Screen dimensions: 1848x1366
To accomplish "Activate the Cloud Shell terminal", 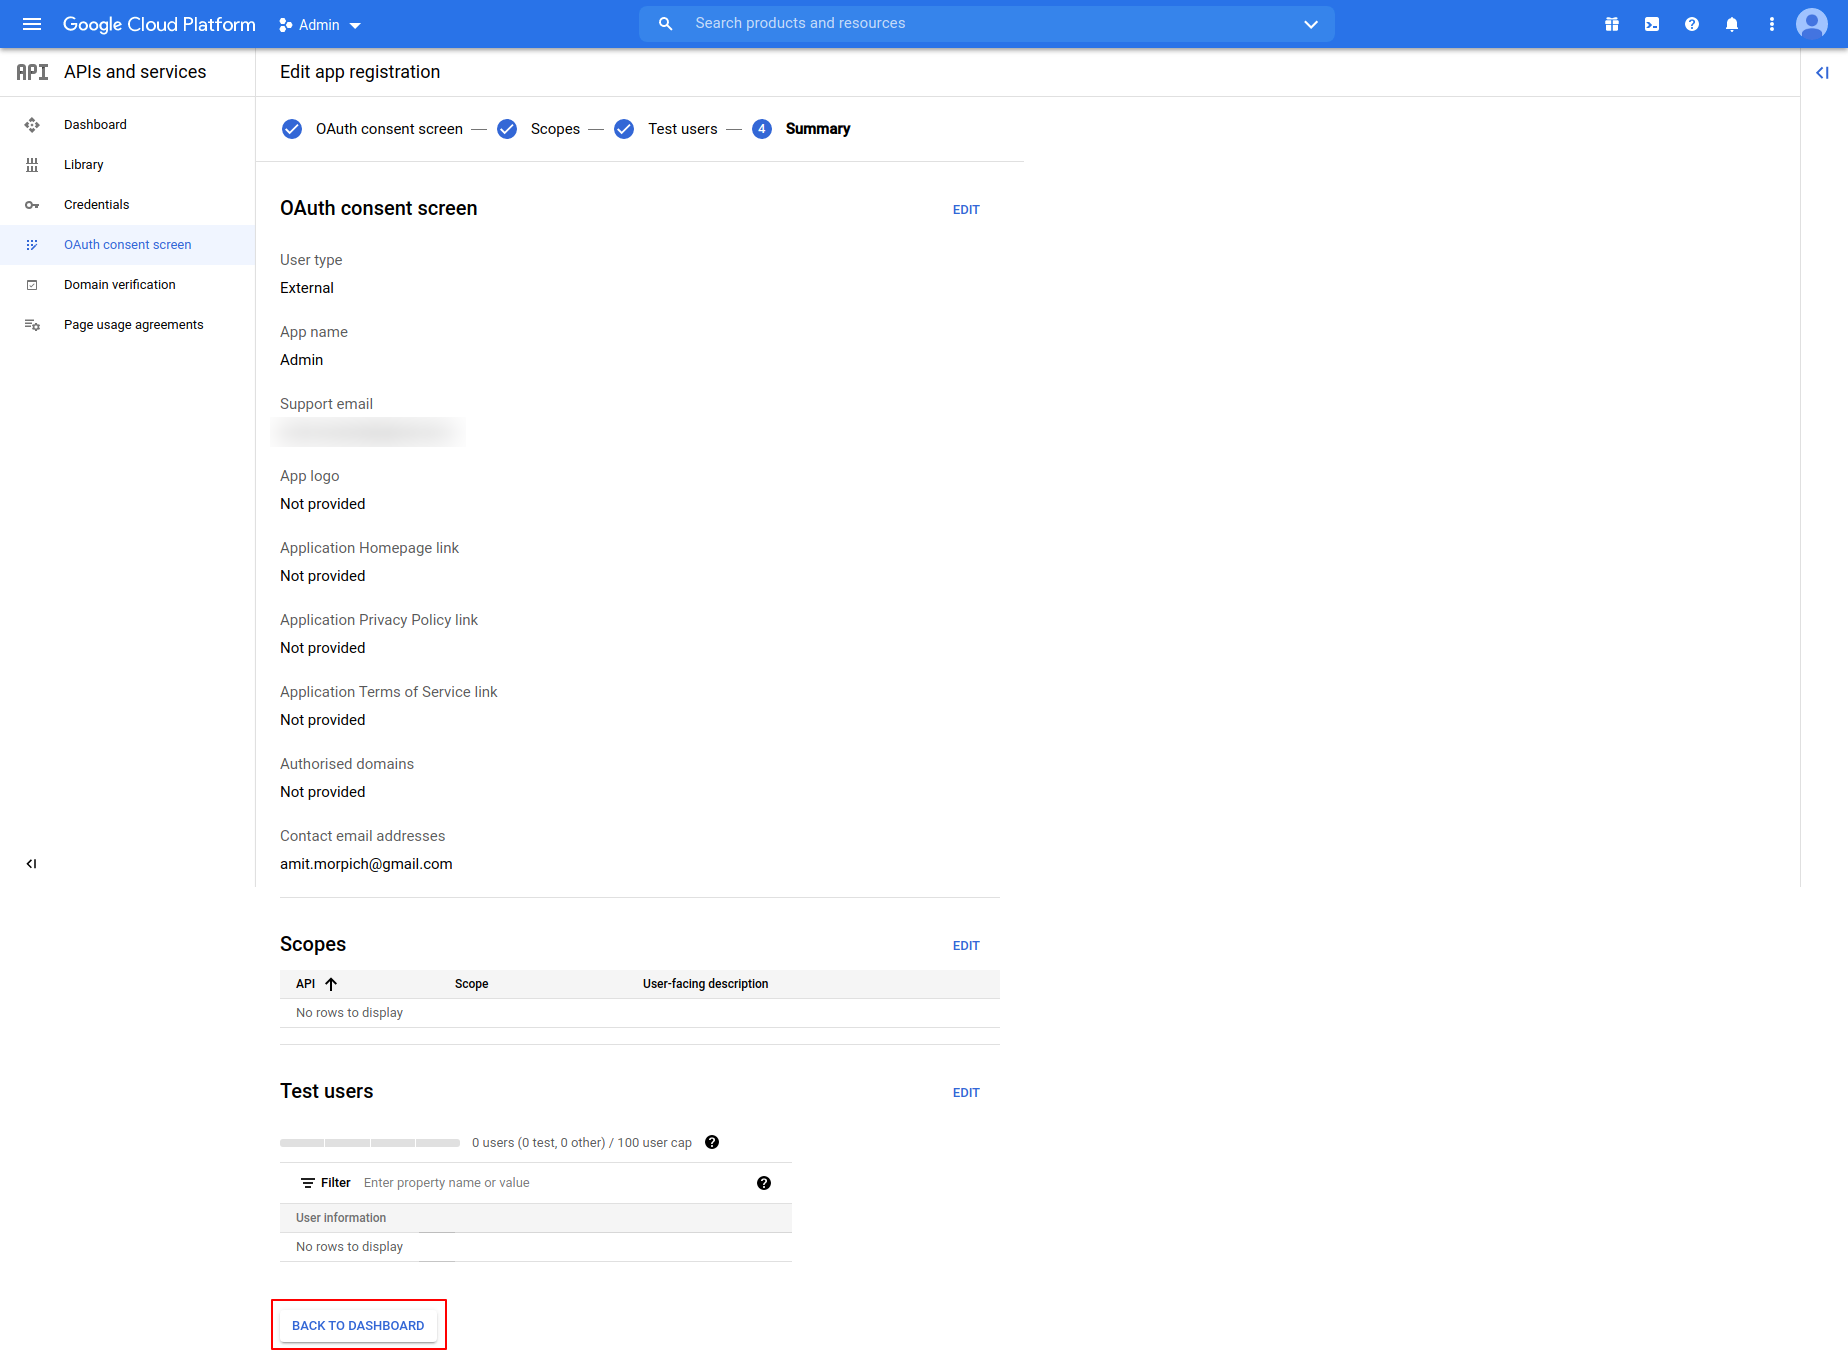I will (1651, 24).
